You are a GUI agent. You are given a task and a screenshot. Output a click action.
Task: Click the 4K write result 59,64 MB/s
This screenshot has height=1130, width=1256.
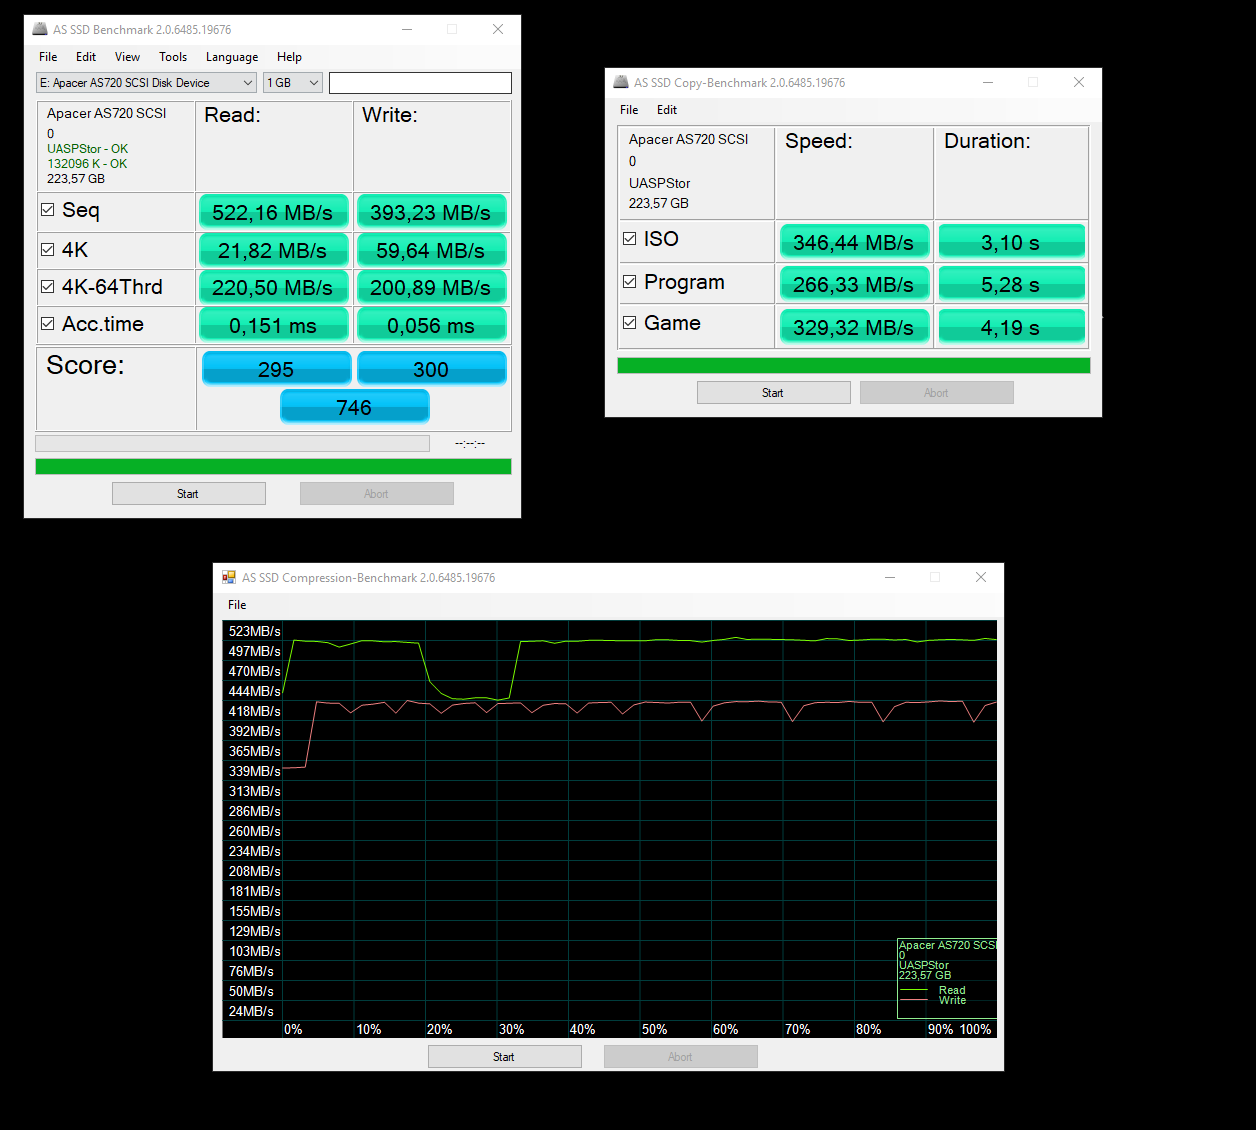pyautogui.click(x=432, y=250)
